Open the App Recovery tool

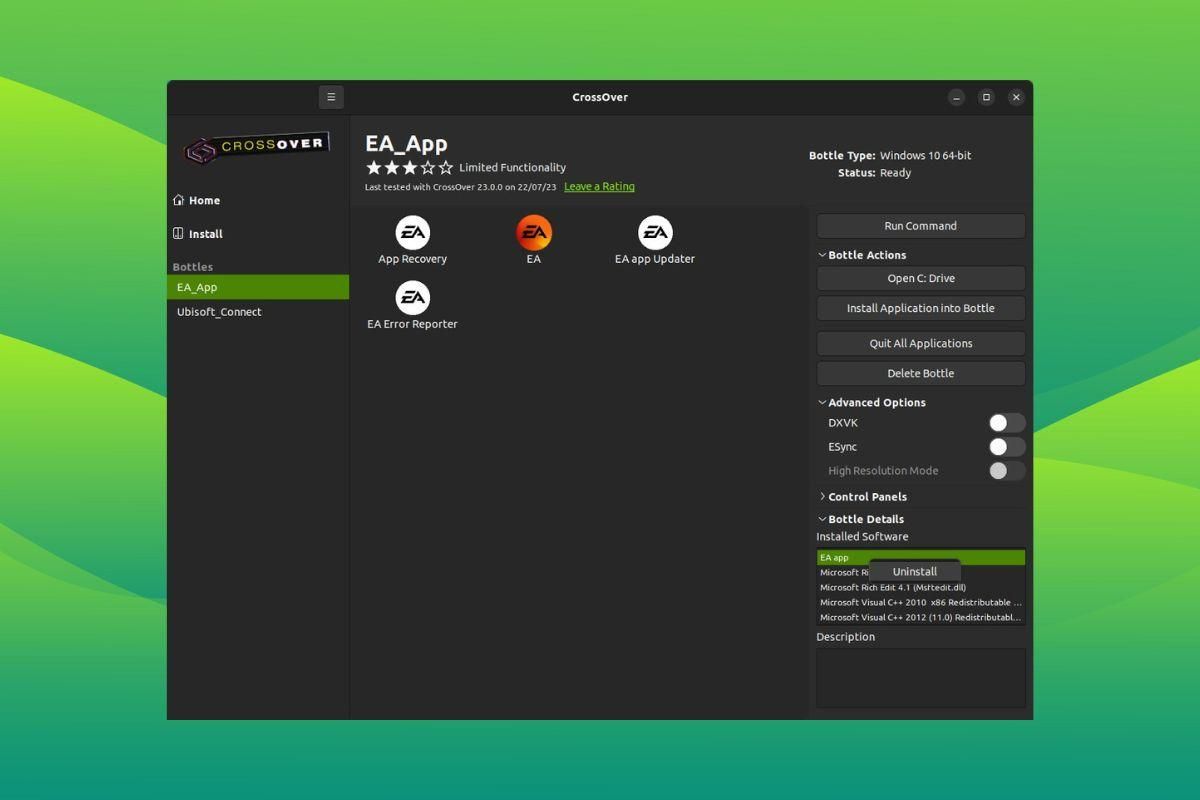coord(412,232)
